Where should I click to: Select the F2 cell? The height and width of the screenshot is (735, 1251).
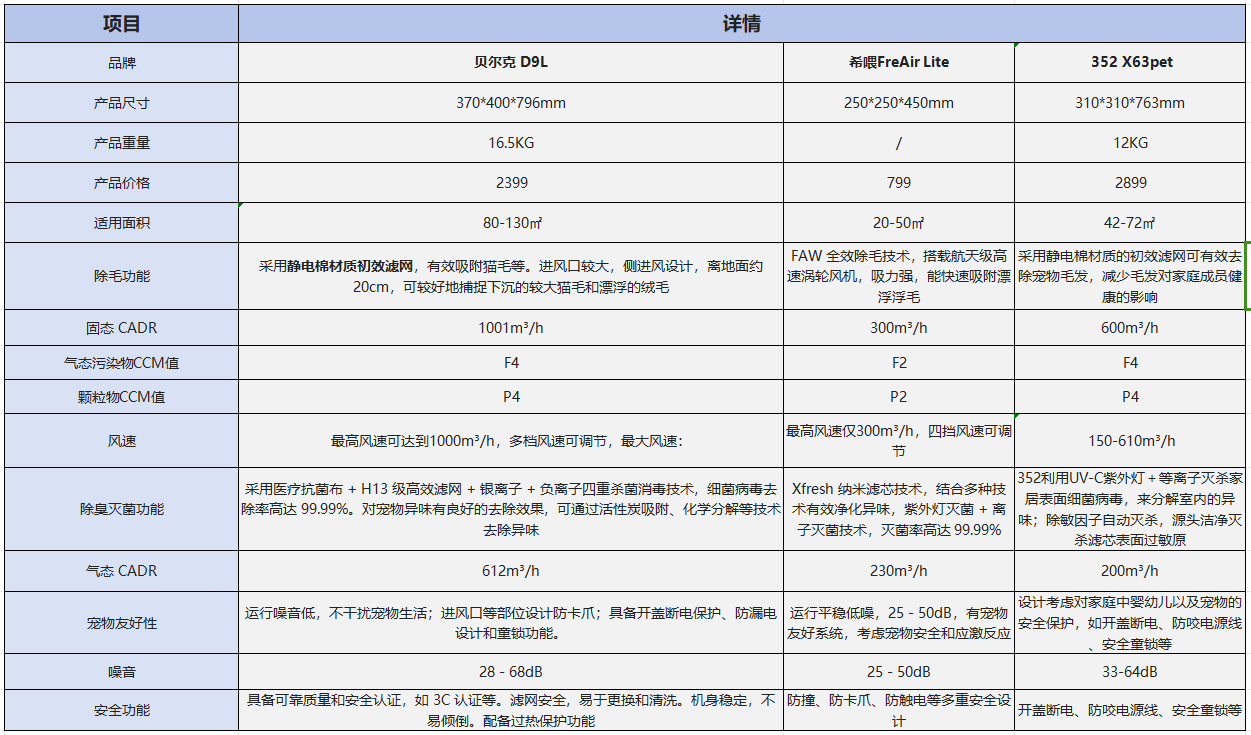899,363
